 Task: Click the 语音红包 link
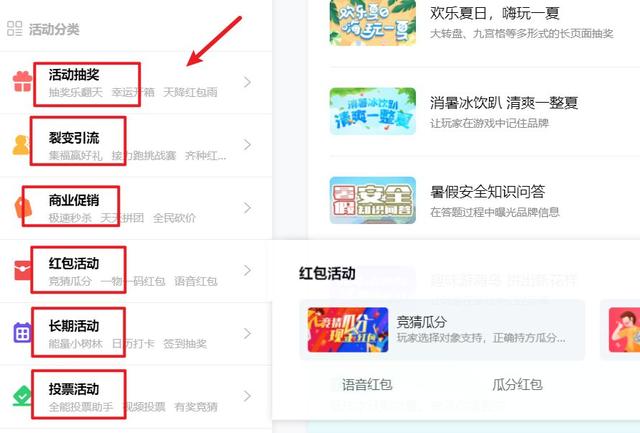367,384
